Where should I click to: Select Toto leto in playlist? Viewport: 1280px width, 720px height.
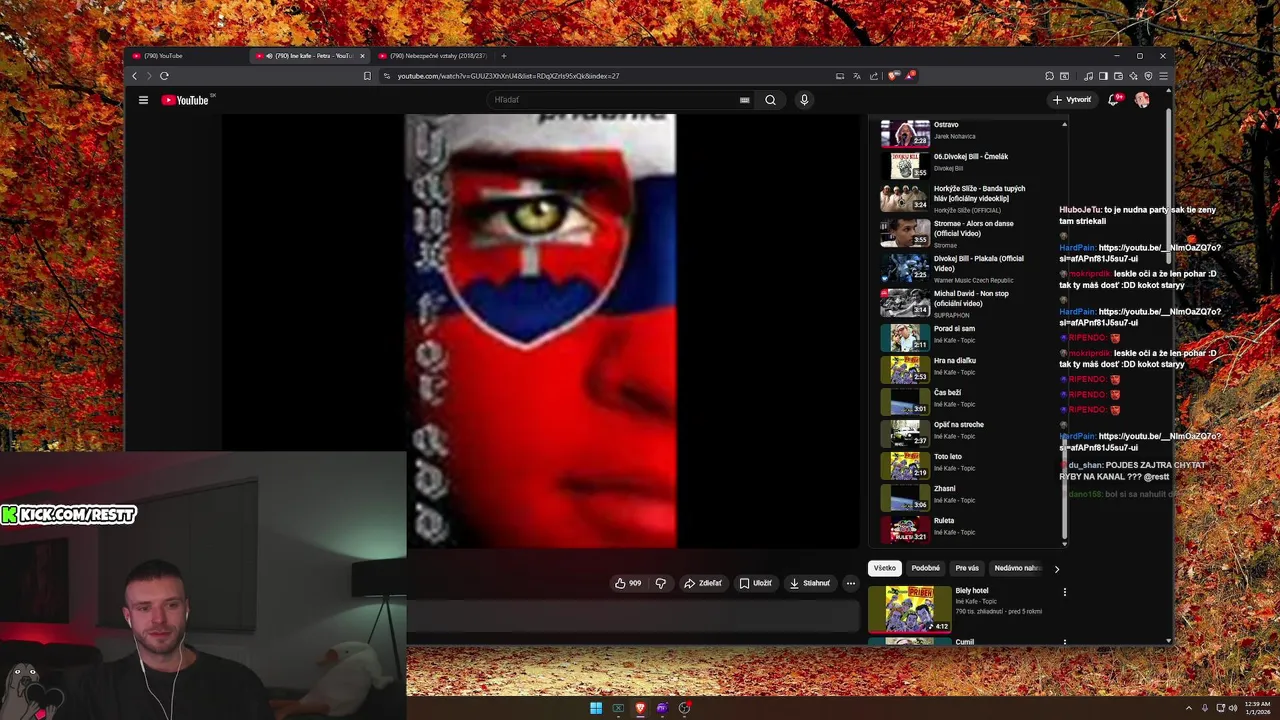(x=968, y=465)
